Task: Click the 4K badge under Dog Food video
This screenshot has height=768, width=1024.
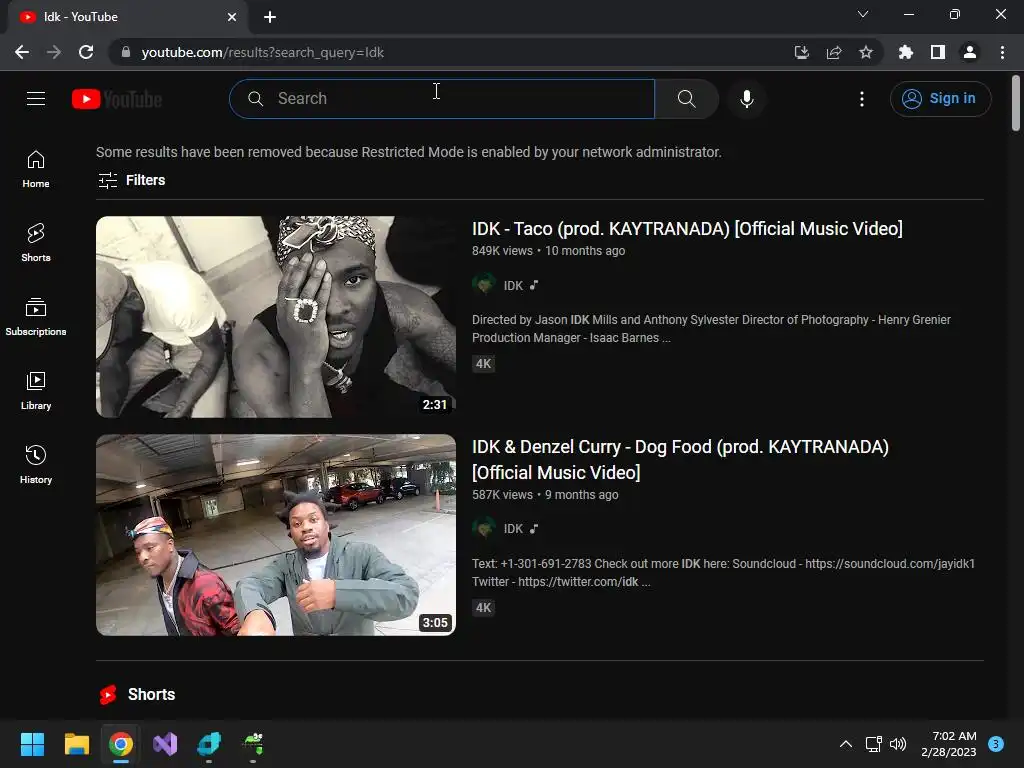Action: 483,608
